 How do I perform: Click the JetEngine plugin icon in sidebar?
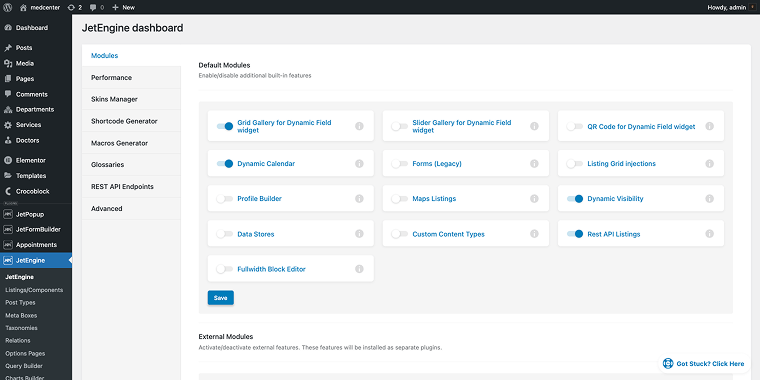(x=8, y=261)
